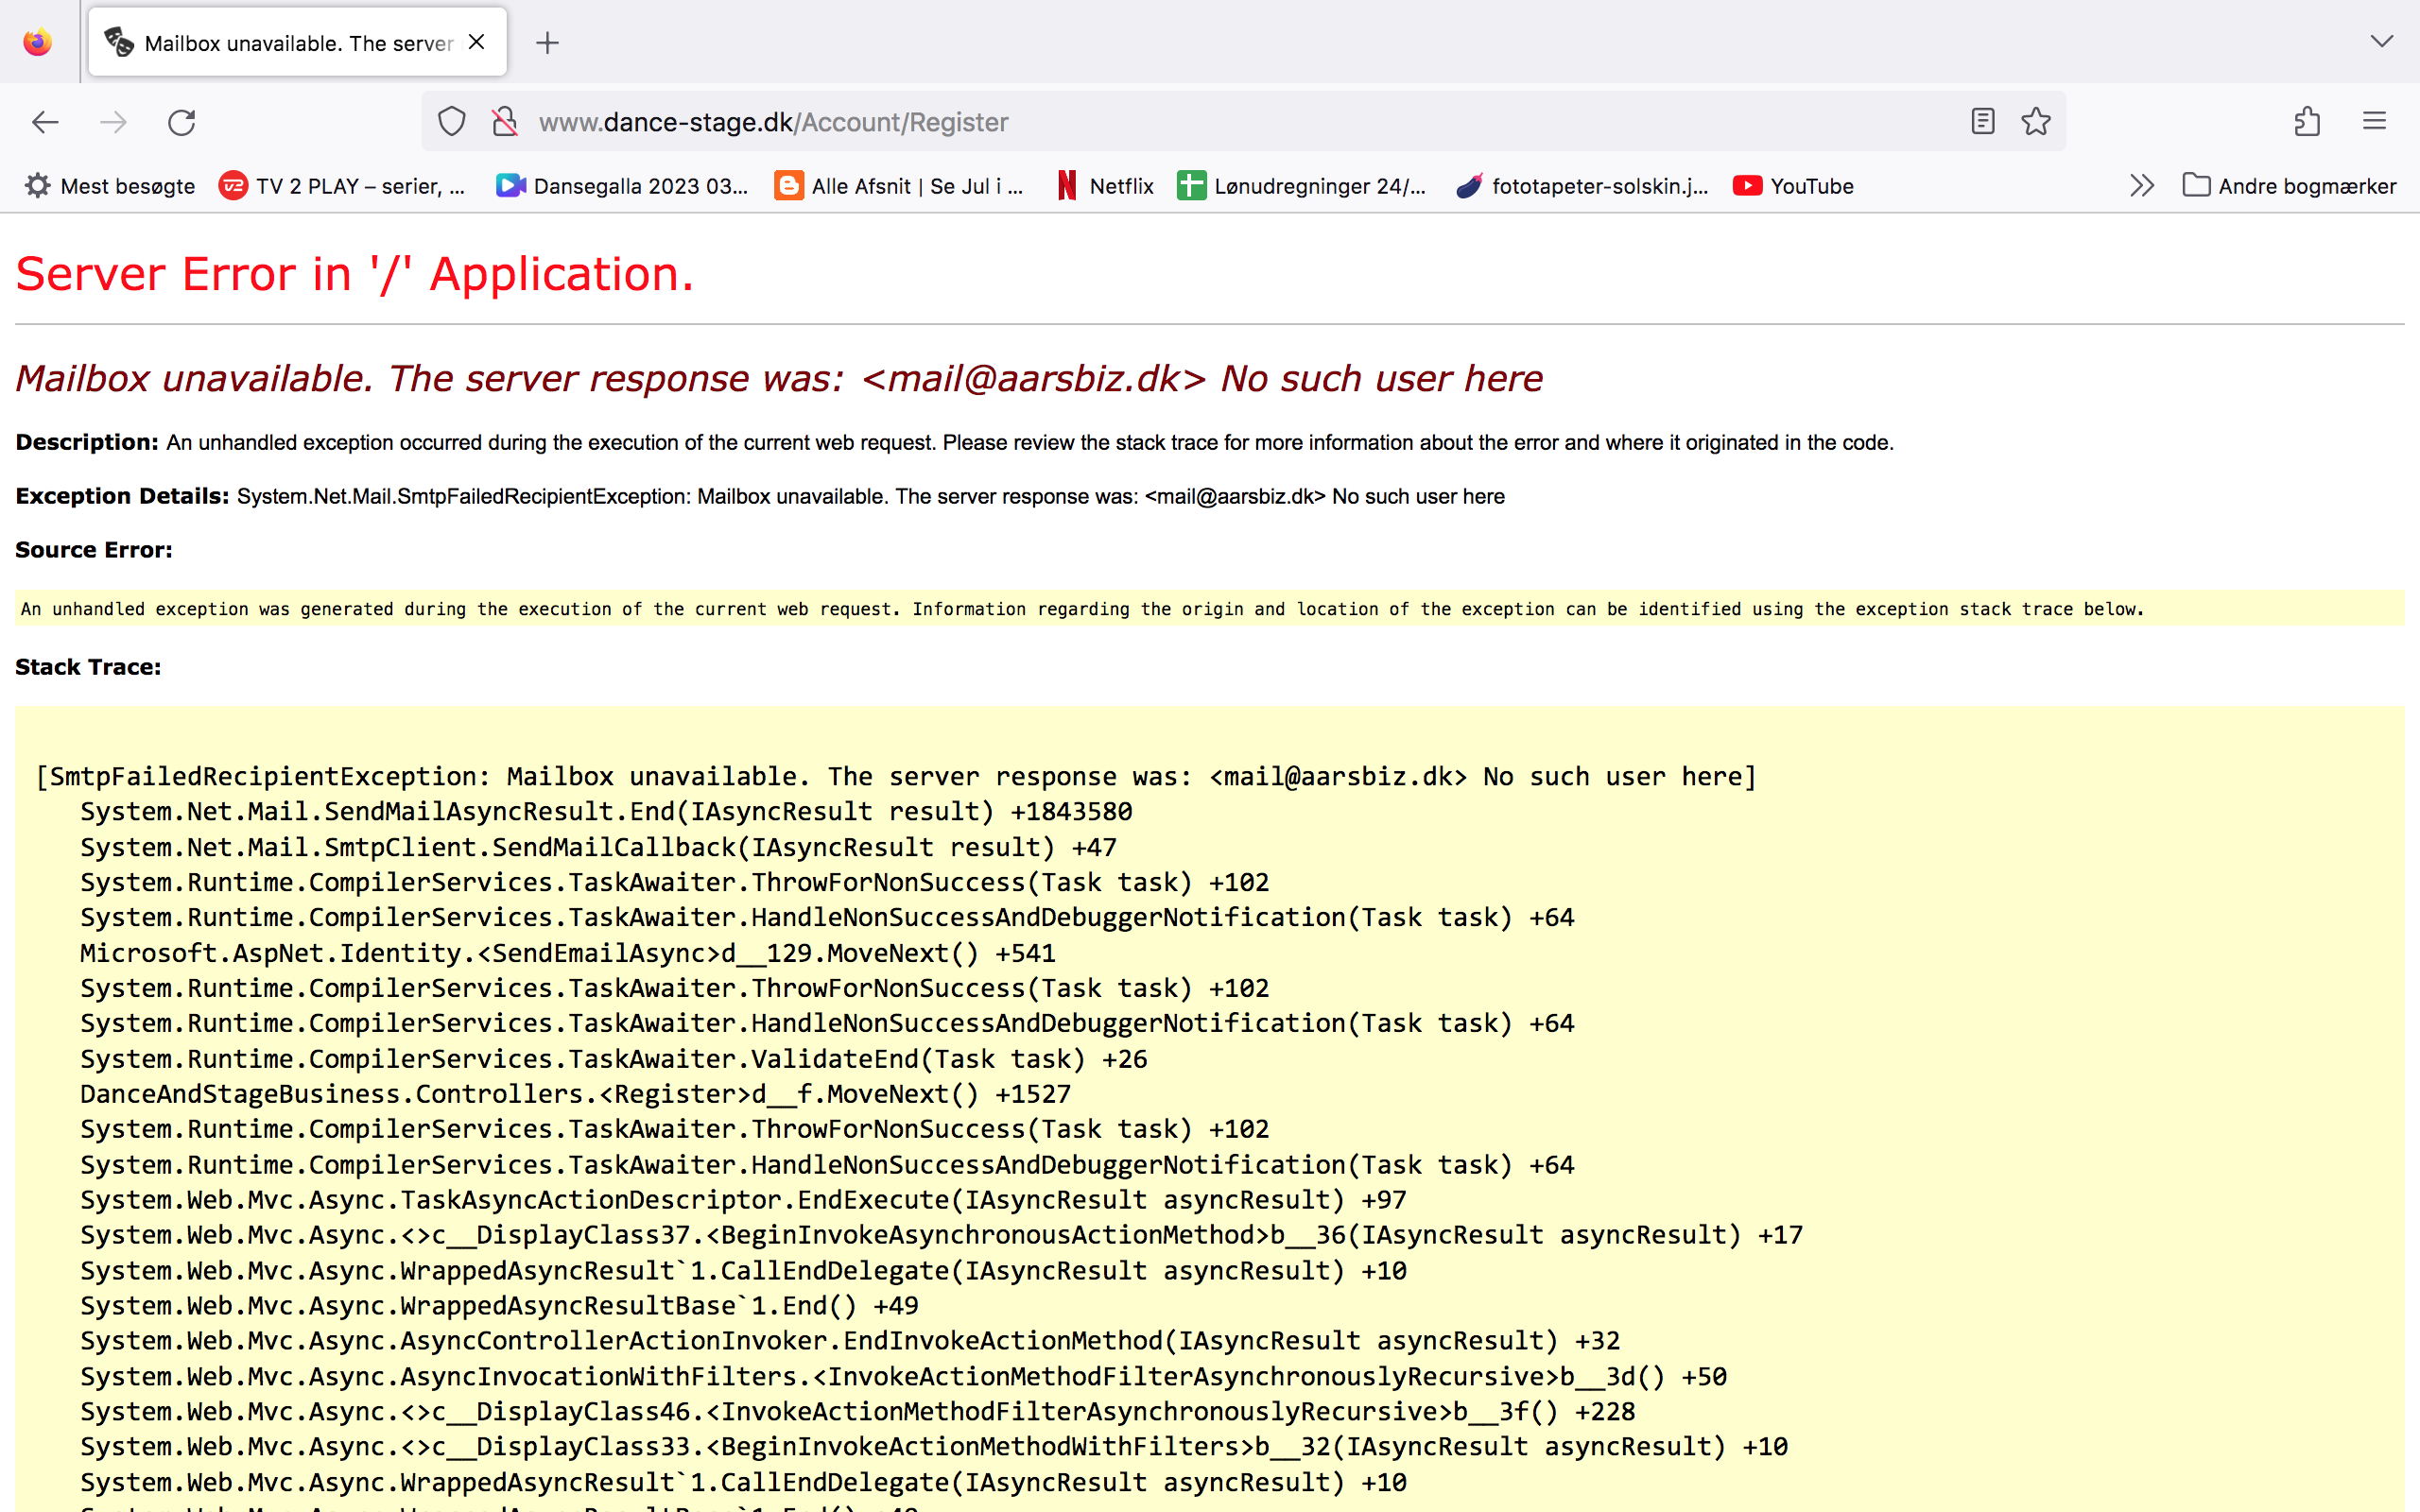The image size is (2420, 1512).
Task: Close the Mailbox unavailable tab
Action: pos(477,42)
